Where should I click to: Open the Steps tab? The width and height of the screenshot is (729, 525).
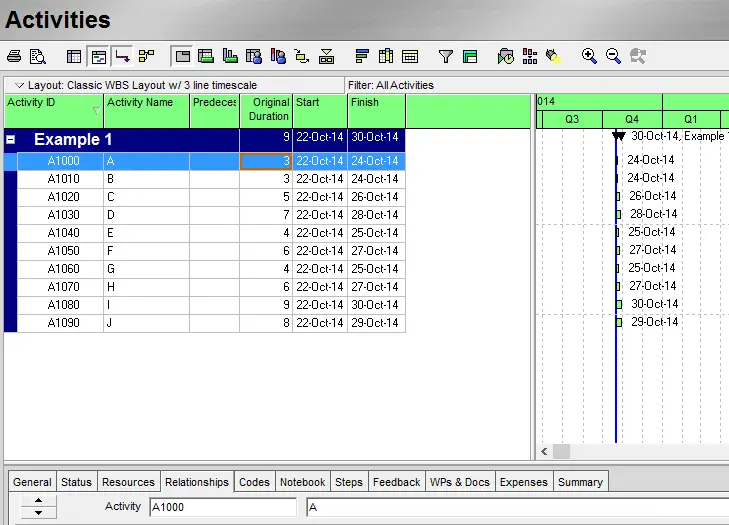pyautogui.click(x=349, y=482)
